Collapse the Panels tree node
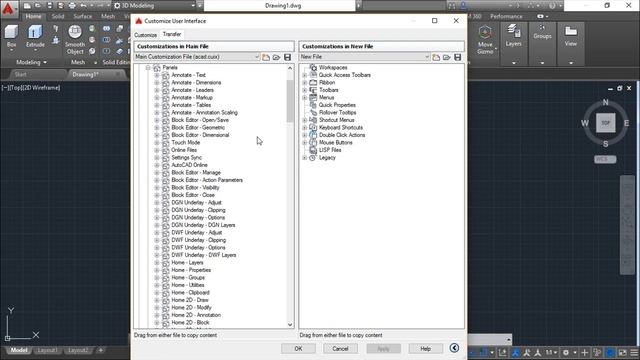Viewport: 640px width, 360px height. coord(148,68)
